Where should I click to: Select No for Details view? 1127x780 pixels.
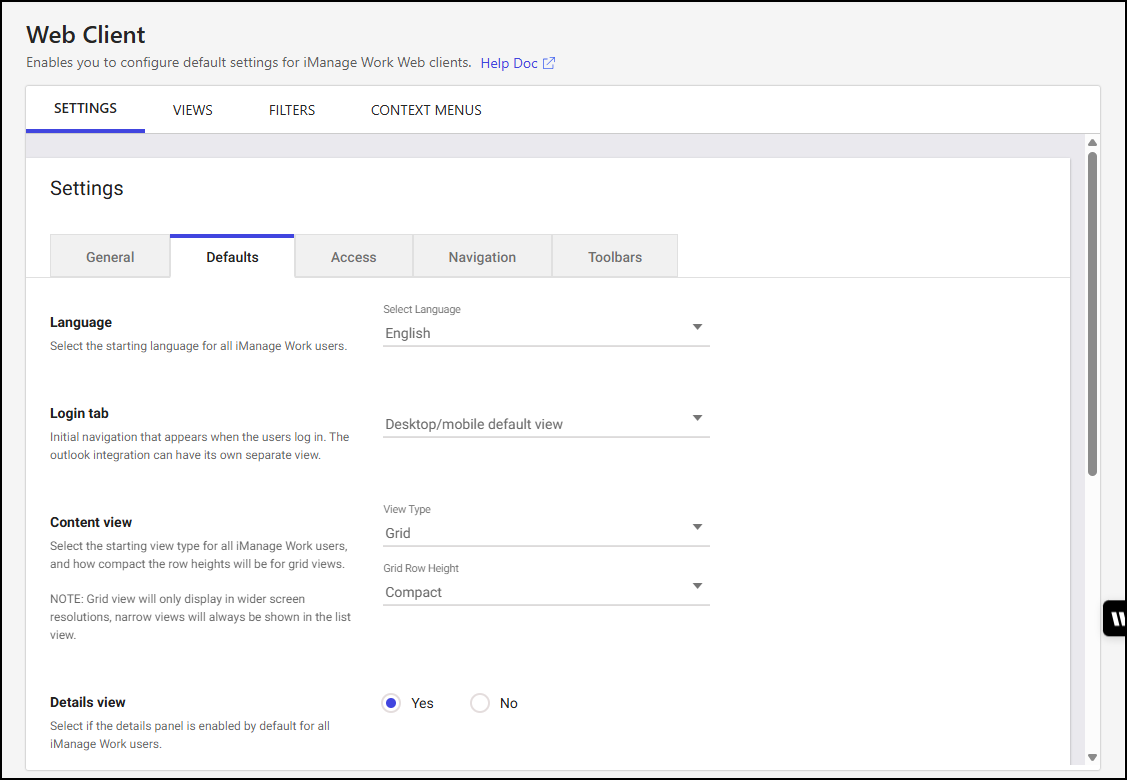[x=480, y=703]
